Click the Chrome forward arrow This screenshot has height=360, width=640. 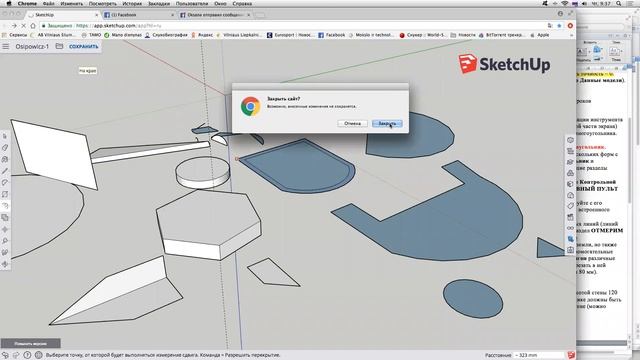14,26
